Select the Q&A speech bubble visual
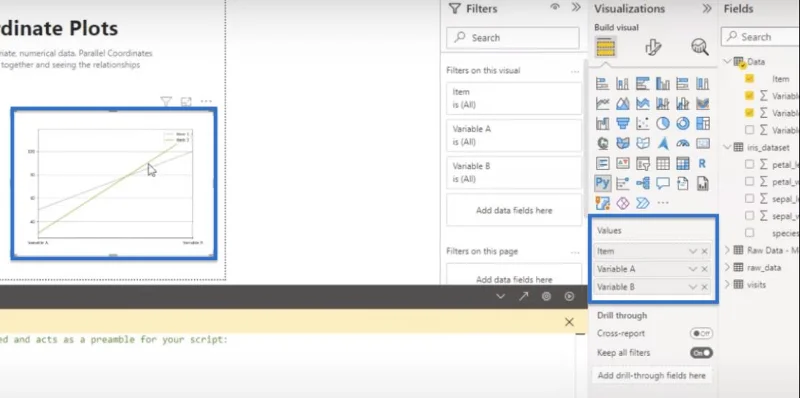The image size is (800, 398). click(x=663, y=183)
